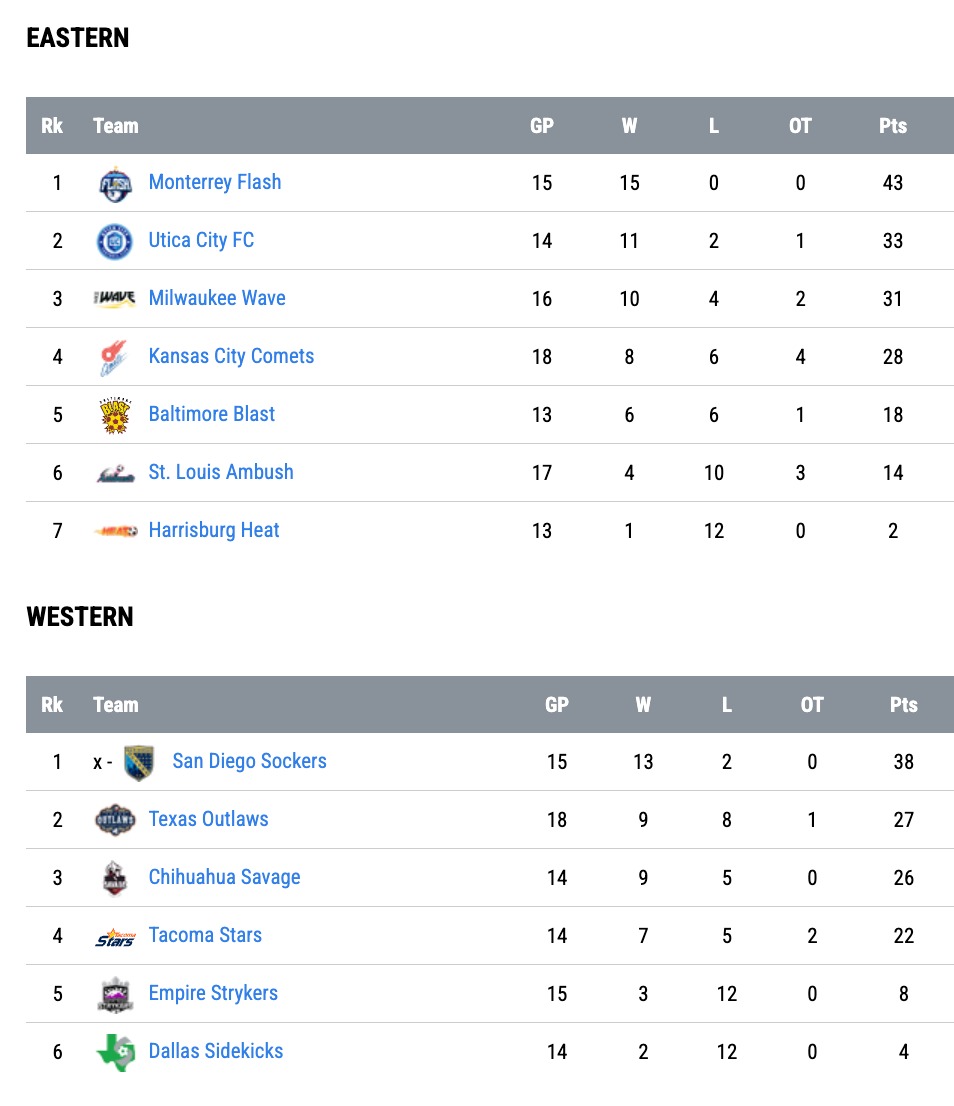Open the San Diego Sockers team link
The image size is (954, 1106).
250,762
